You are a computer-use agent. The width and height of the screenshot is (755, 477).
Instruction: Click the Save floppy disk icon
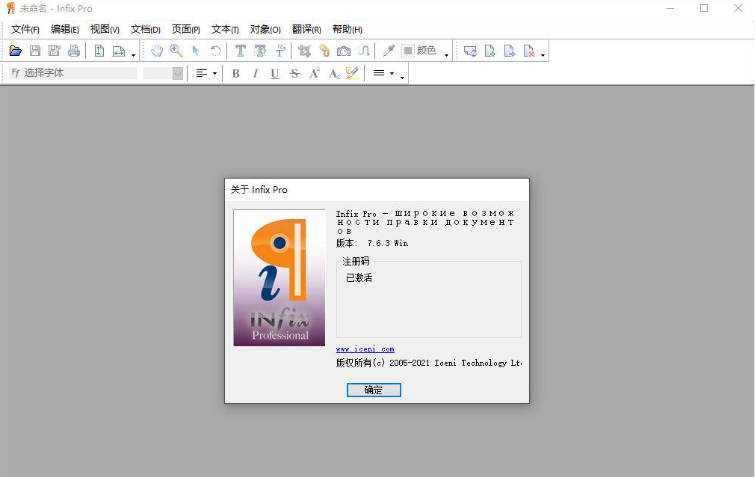(x=35, y=51)
